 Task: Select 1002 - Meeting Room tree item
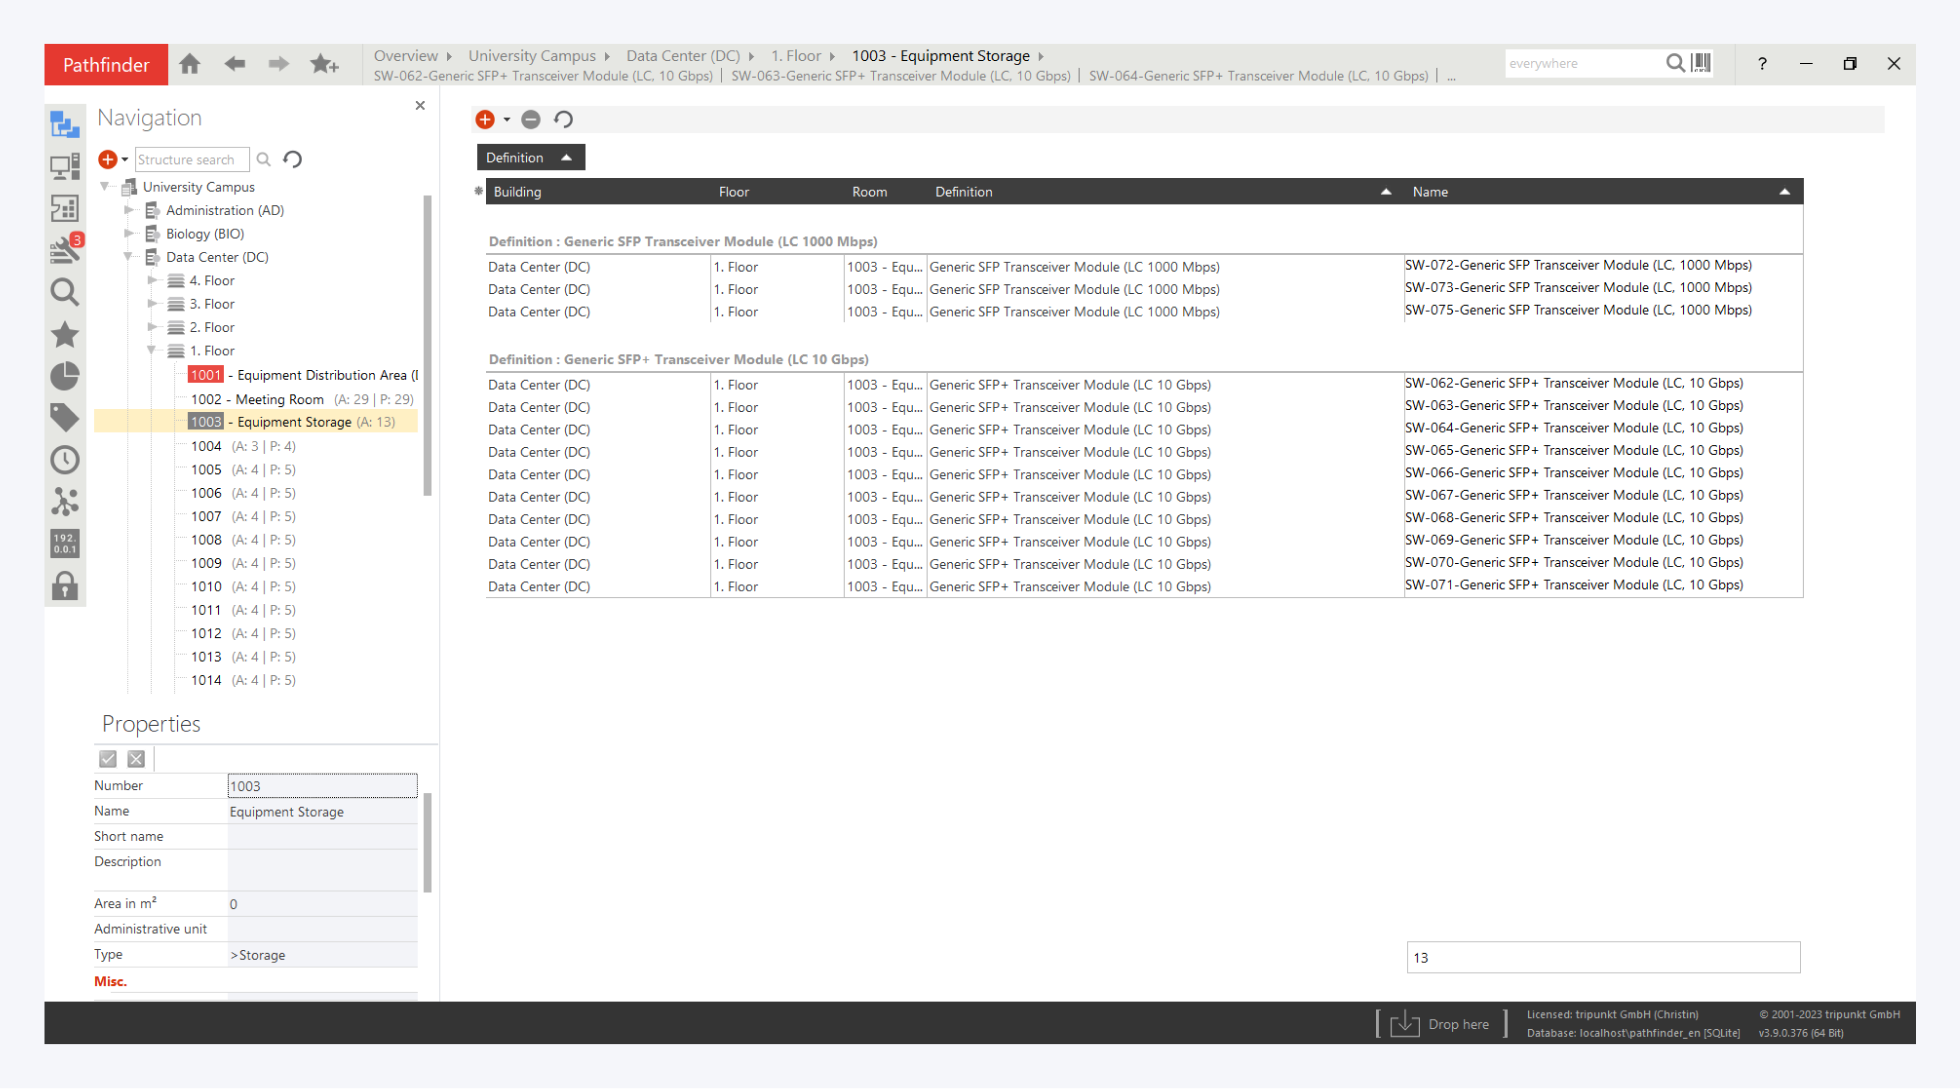click(257, 399)
